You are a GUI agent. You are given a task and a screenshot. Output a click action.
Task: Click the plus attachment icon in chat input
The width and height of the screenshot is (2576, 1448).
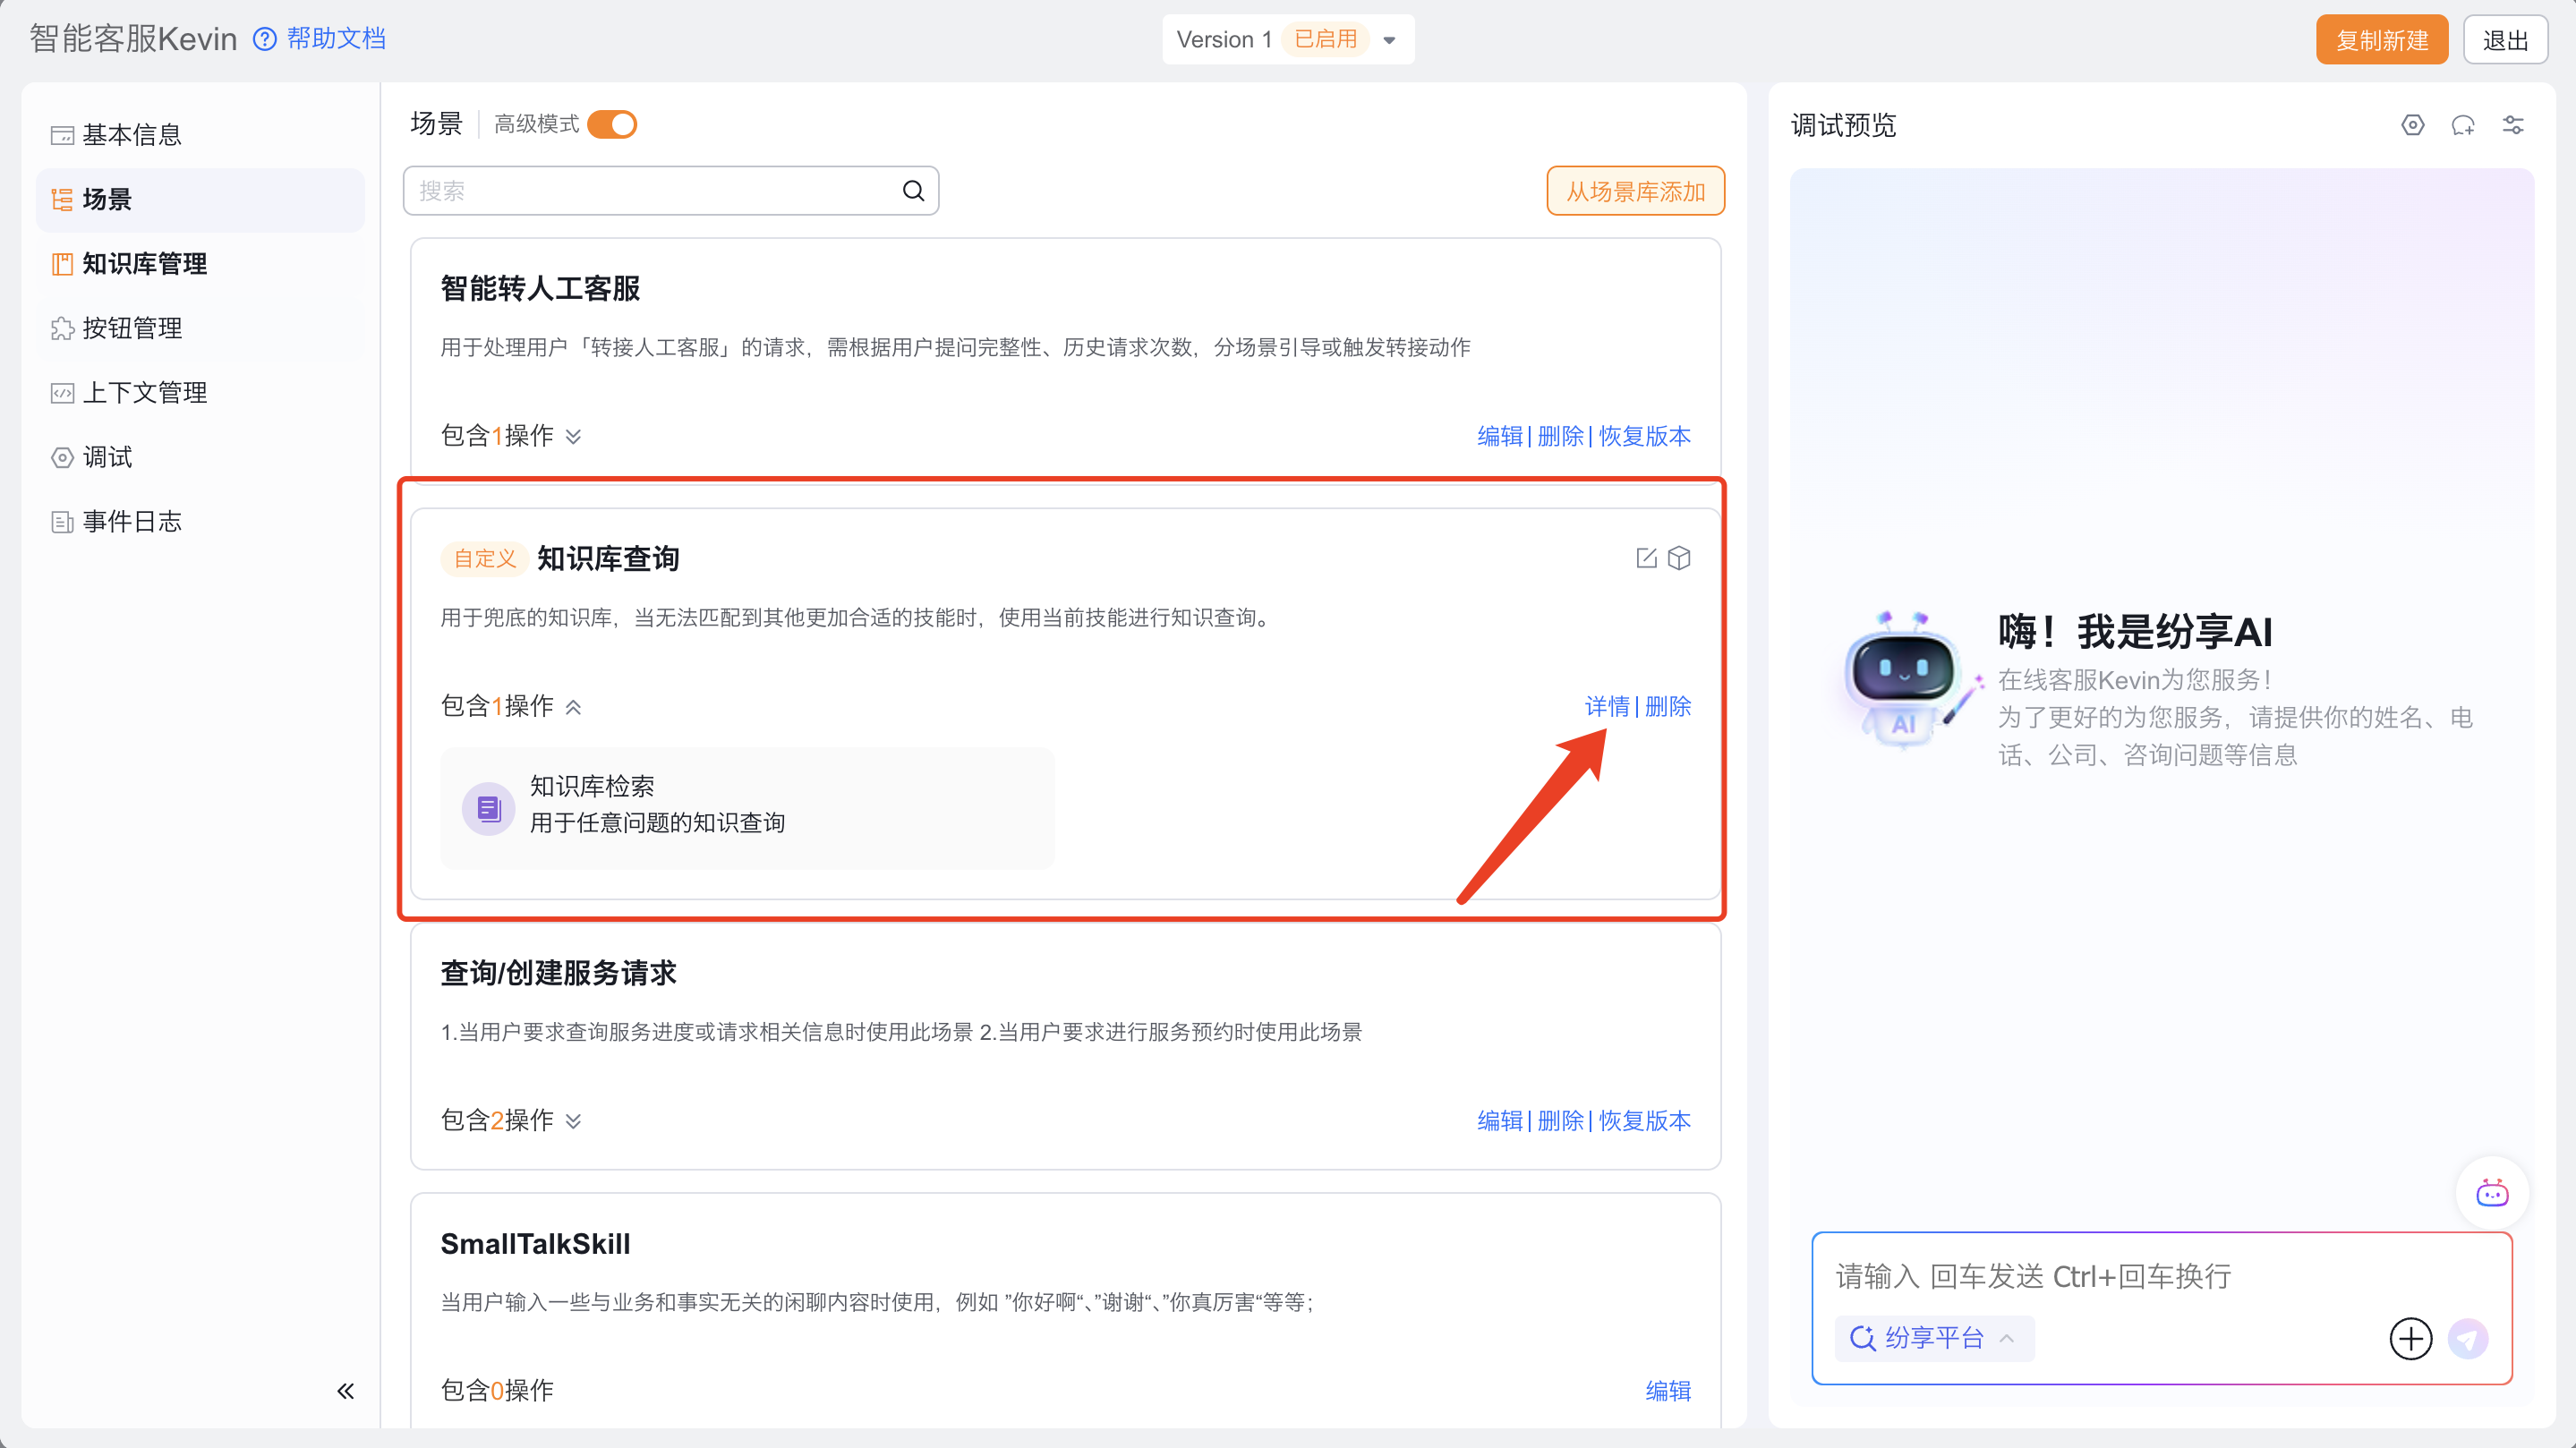2410,1338
